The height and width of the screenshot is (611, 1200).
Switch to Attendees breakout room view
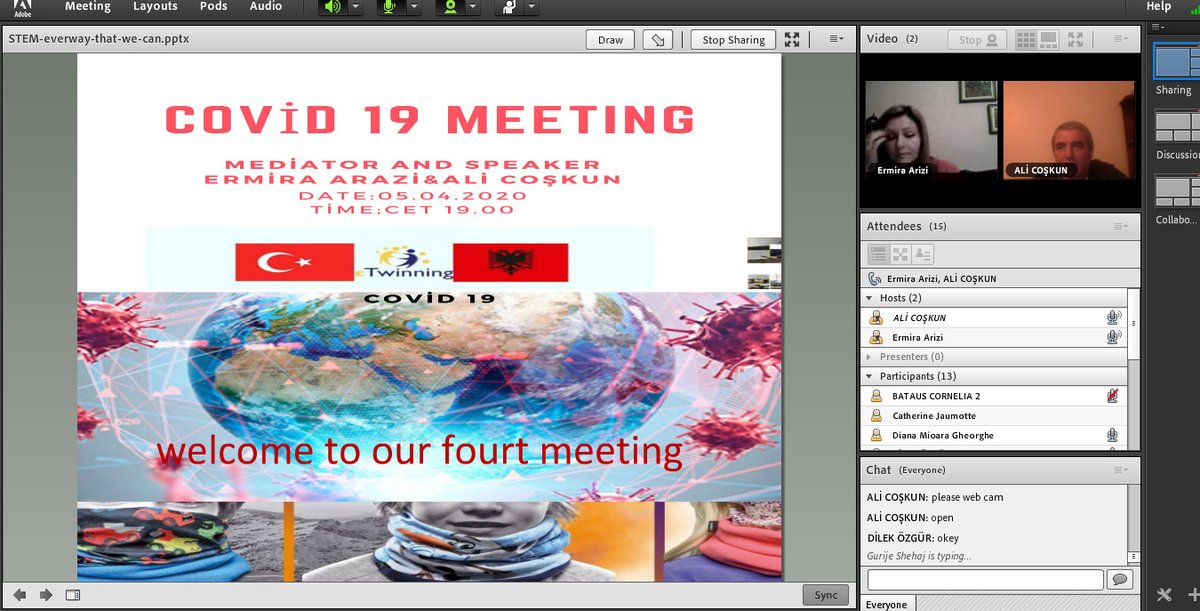[x=900, y=254]
